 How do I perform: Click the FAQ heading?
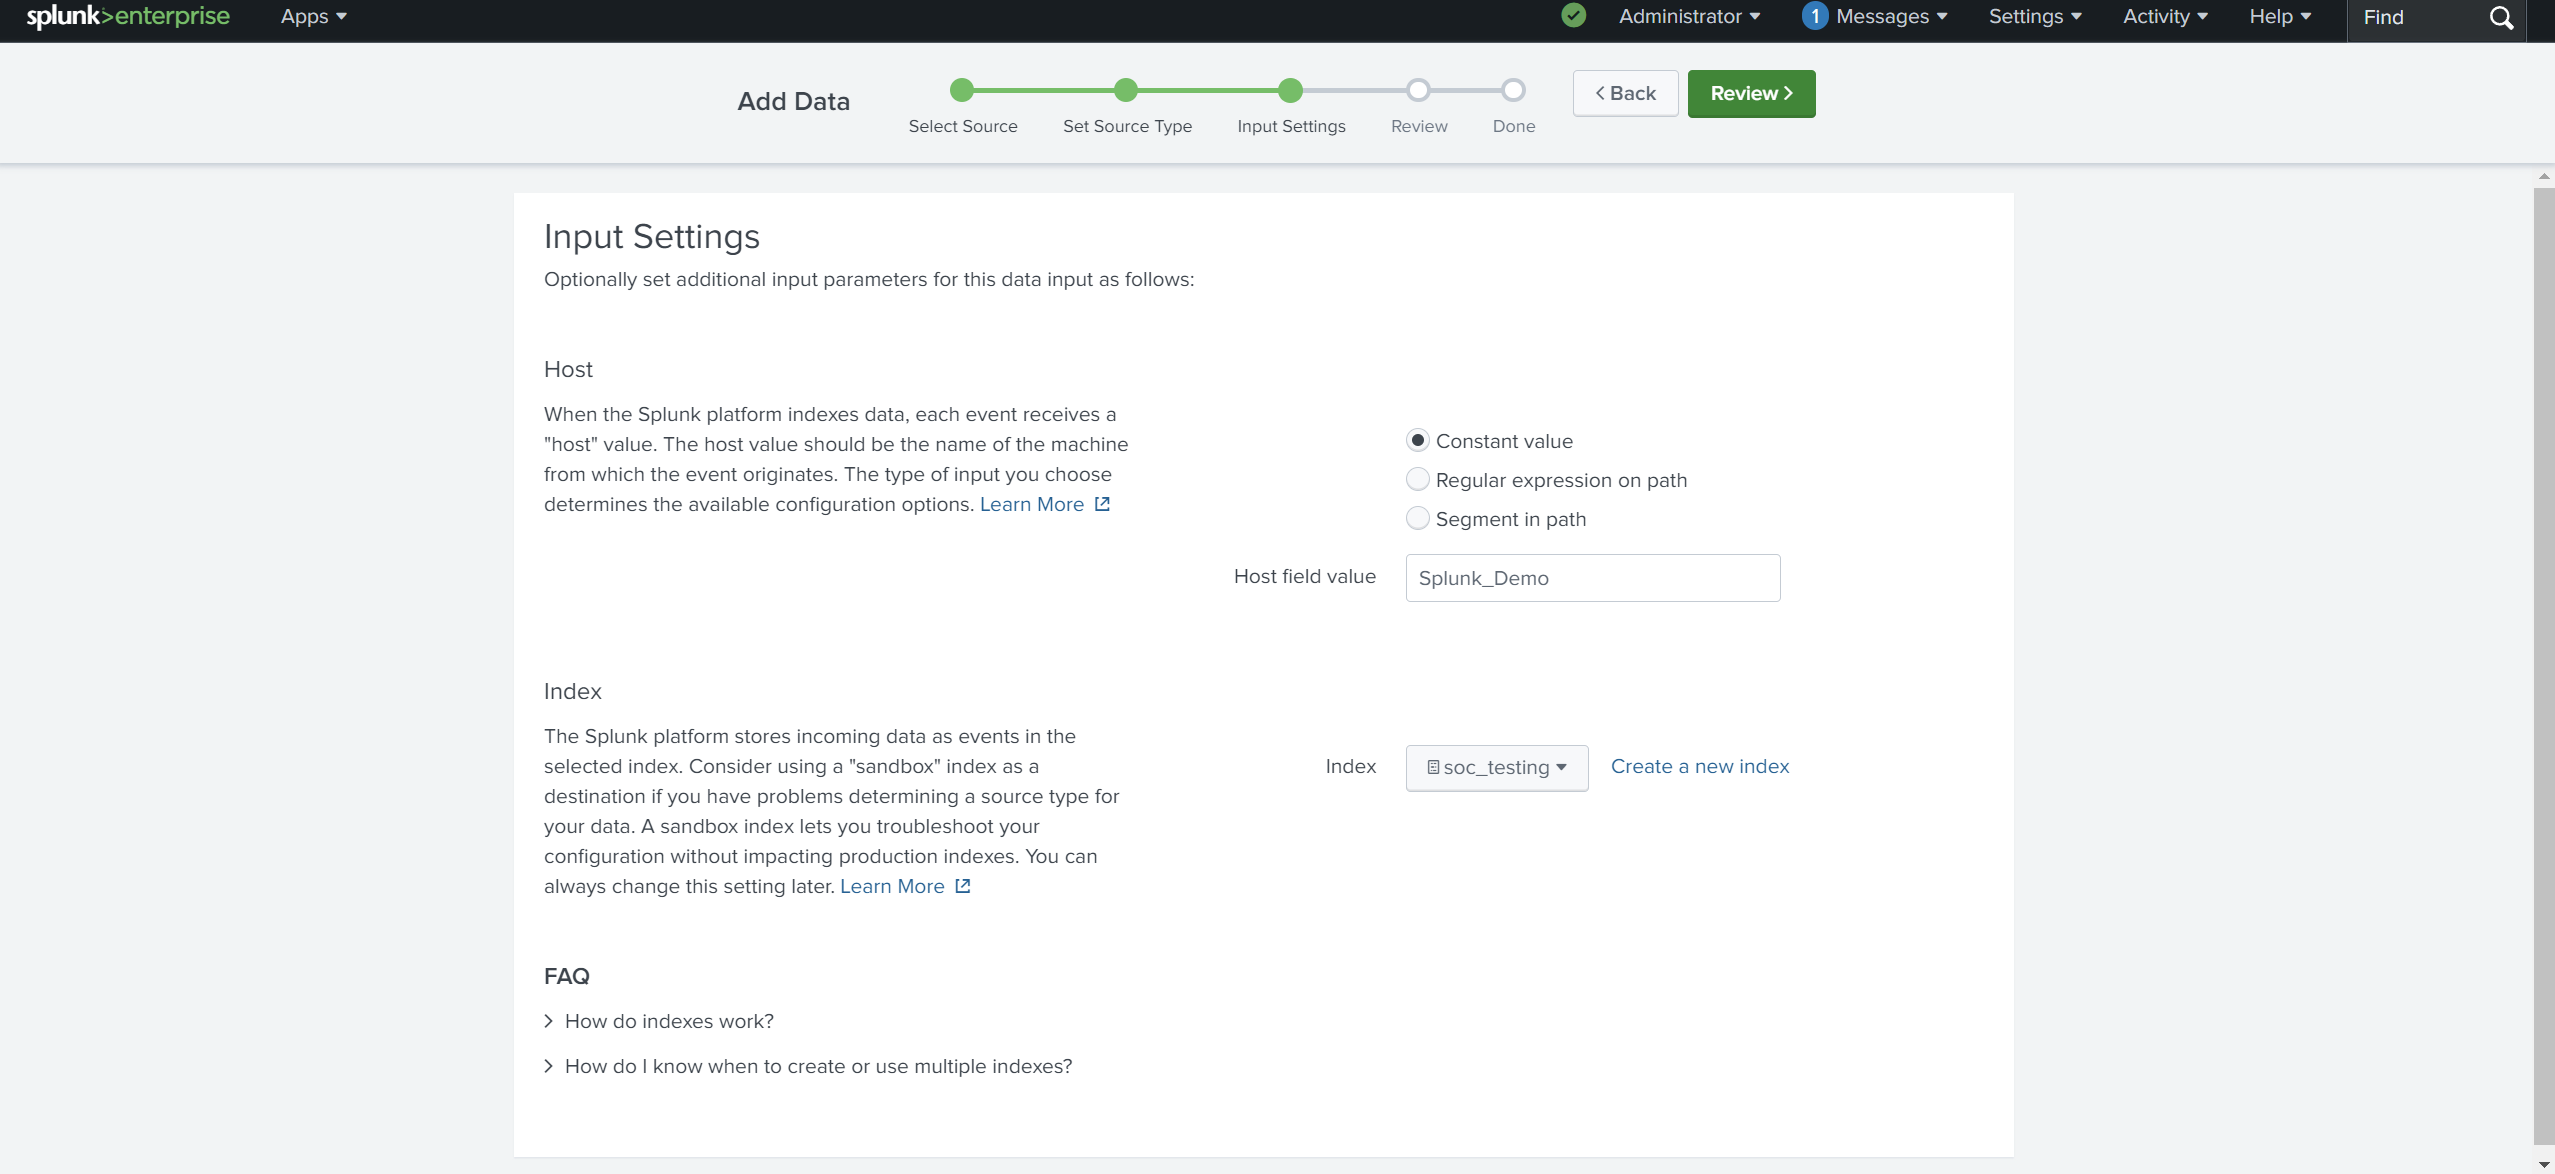[566, 976]
